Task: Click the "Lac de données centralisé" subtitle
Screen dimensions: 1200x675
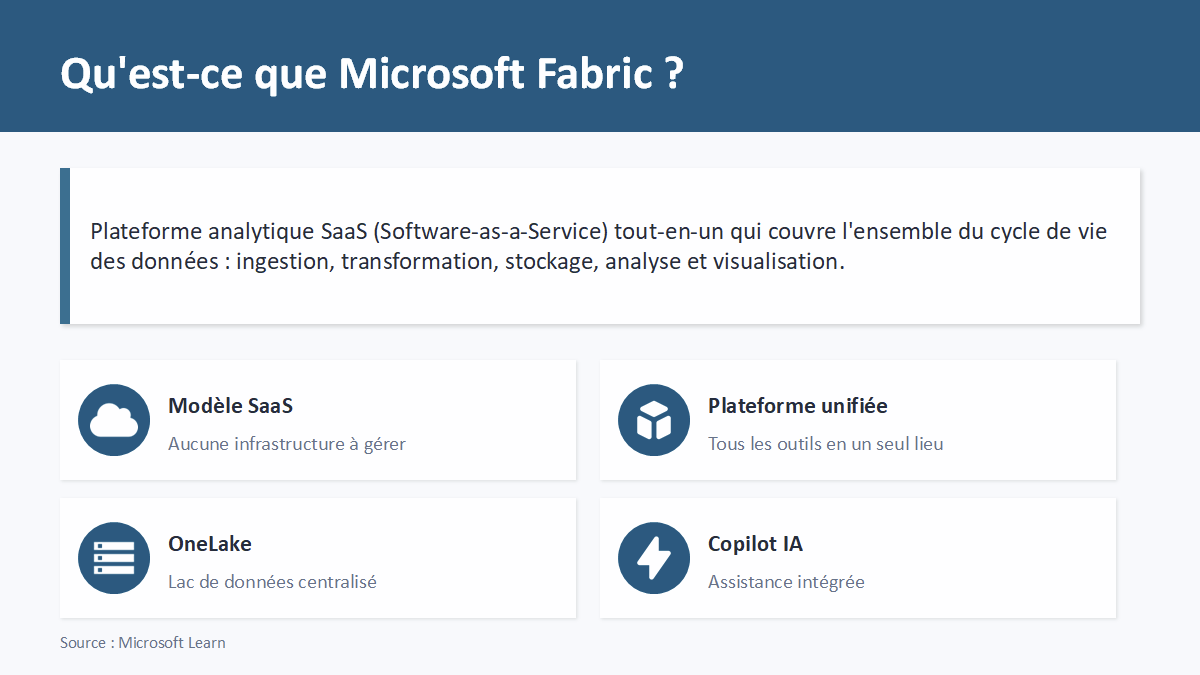Action: point(272,582)
